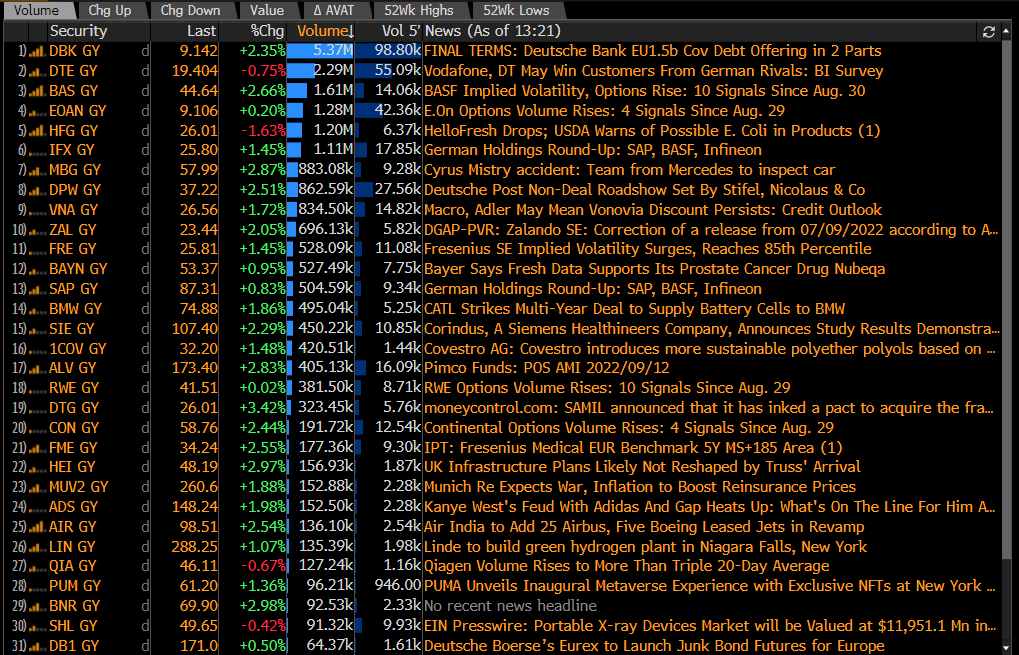The image size is (1019, 655).
Task: Click the refresh news icon
Action: pyautogui.click(x=988, y=31)
